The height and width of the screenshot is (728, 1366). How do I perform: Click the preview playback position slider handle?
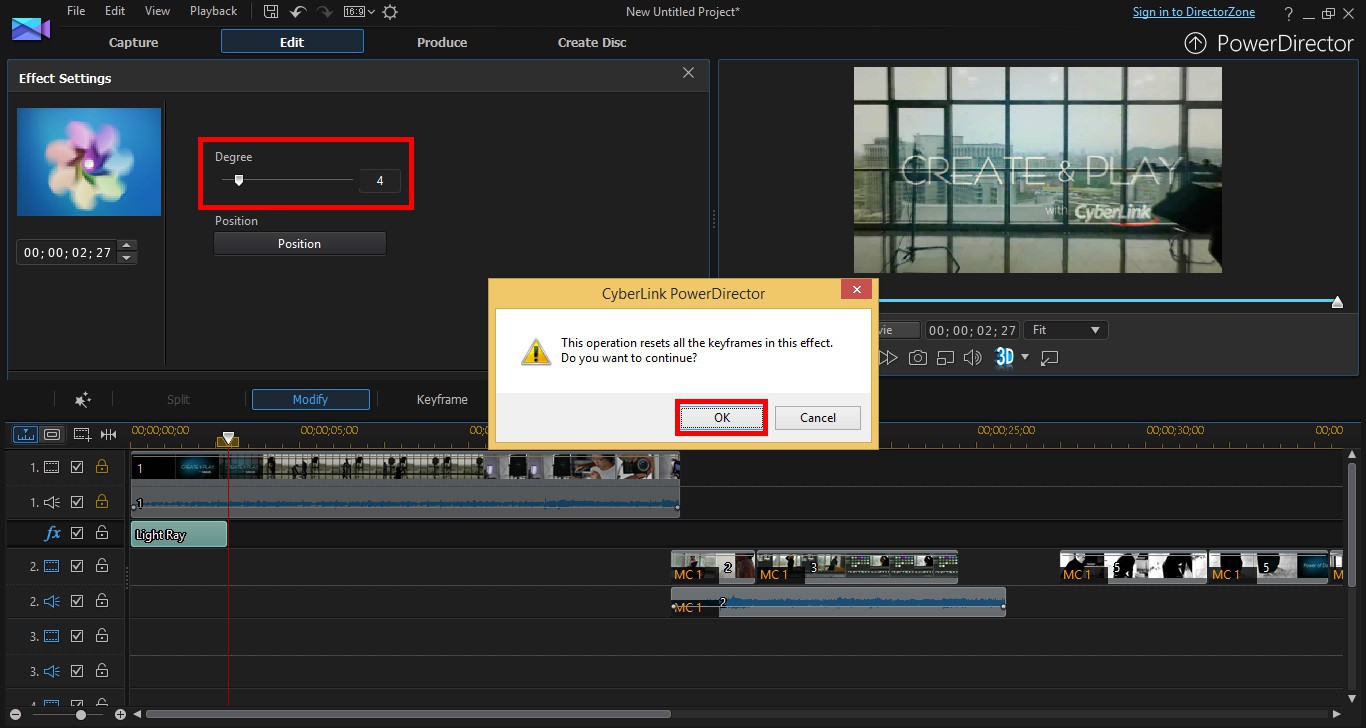tap(1337, 301)
